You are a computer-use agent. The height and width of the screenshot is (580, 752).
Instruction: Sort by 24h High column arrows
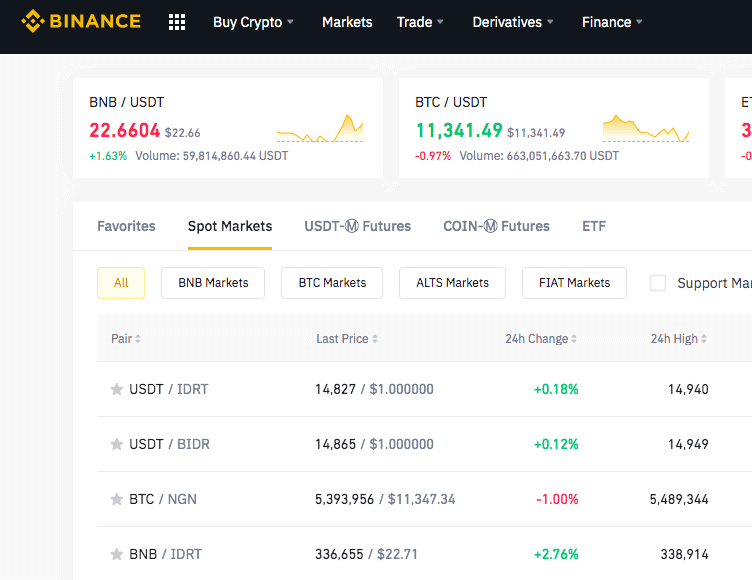coord(704,339)
